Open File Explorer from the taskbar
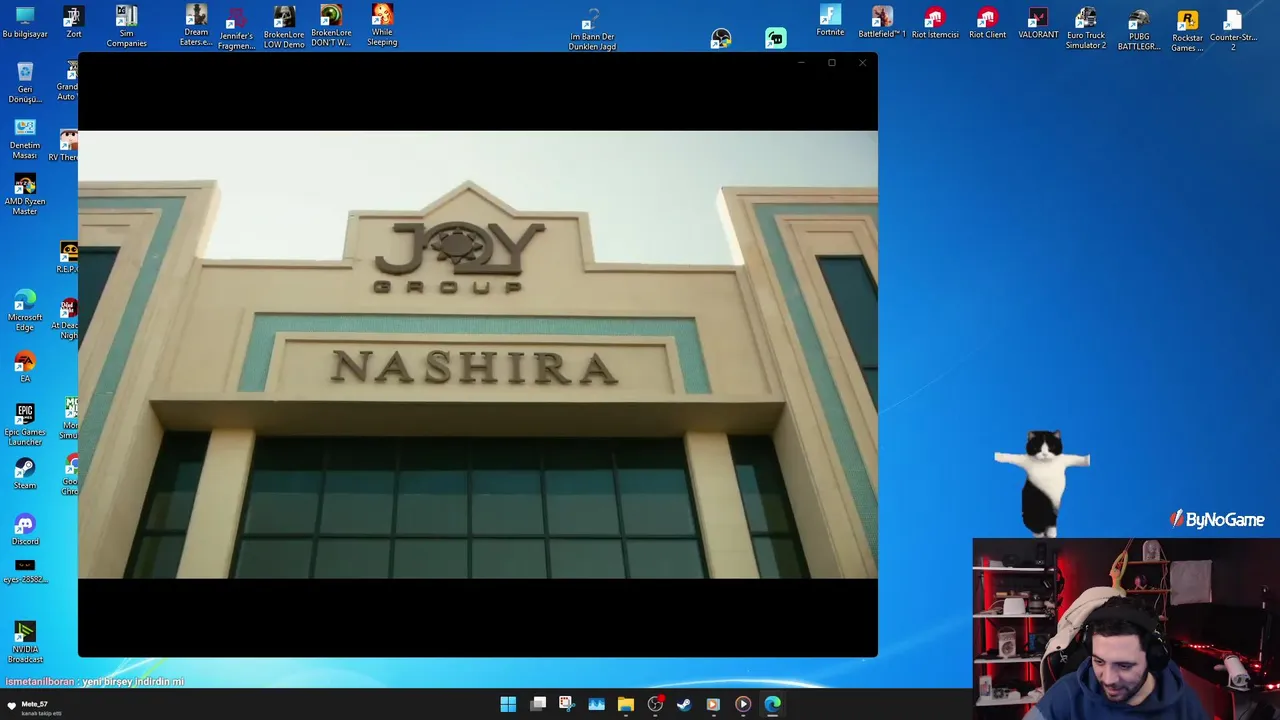 [625, 704]
